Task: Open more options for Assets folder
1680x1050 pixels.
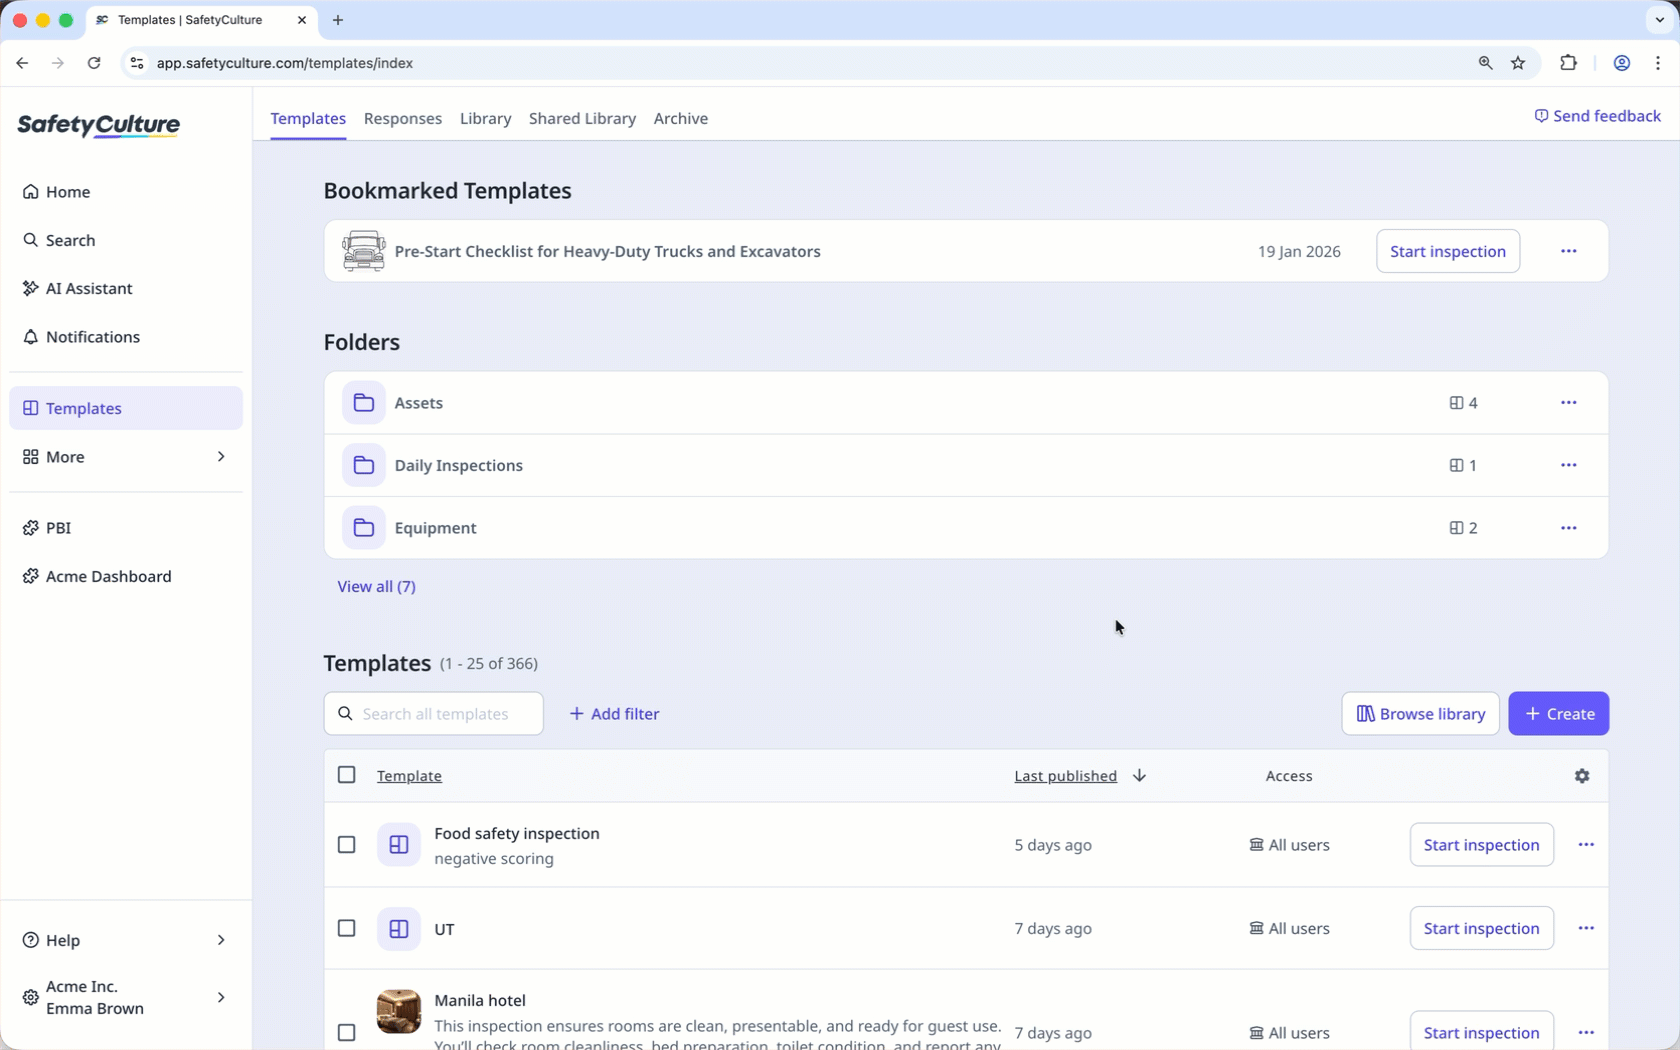Action: point(1568,403)
